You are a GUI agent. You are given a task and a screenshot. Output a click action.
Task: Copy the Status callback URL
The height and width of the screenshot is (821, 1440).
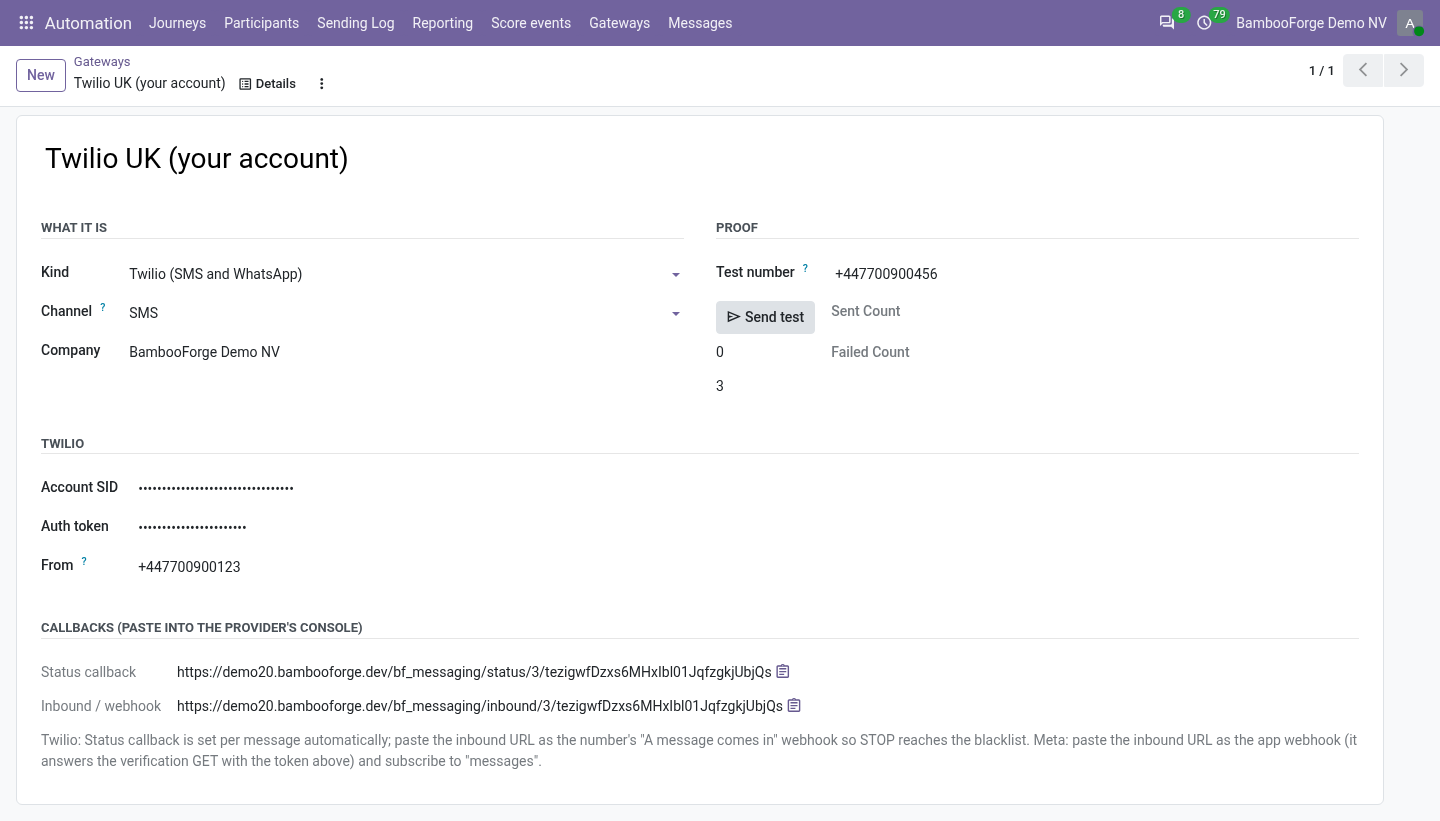click(x=783, y=671)
